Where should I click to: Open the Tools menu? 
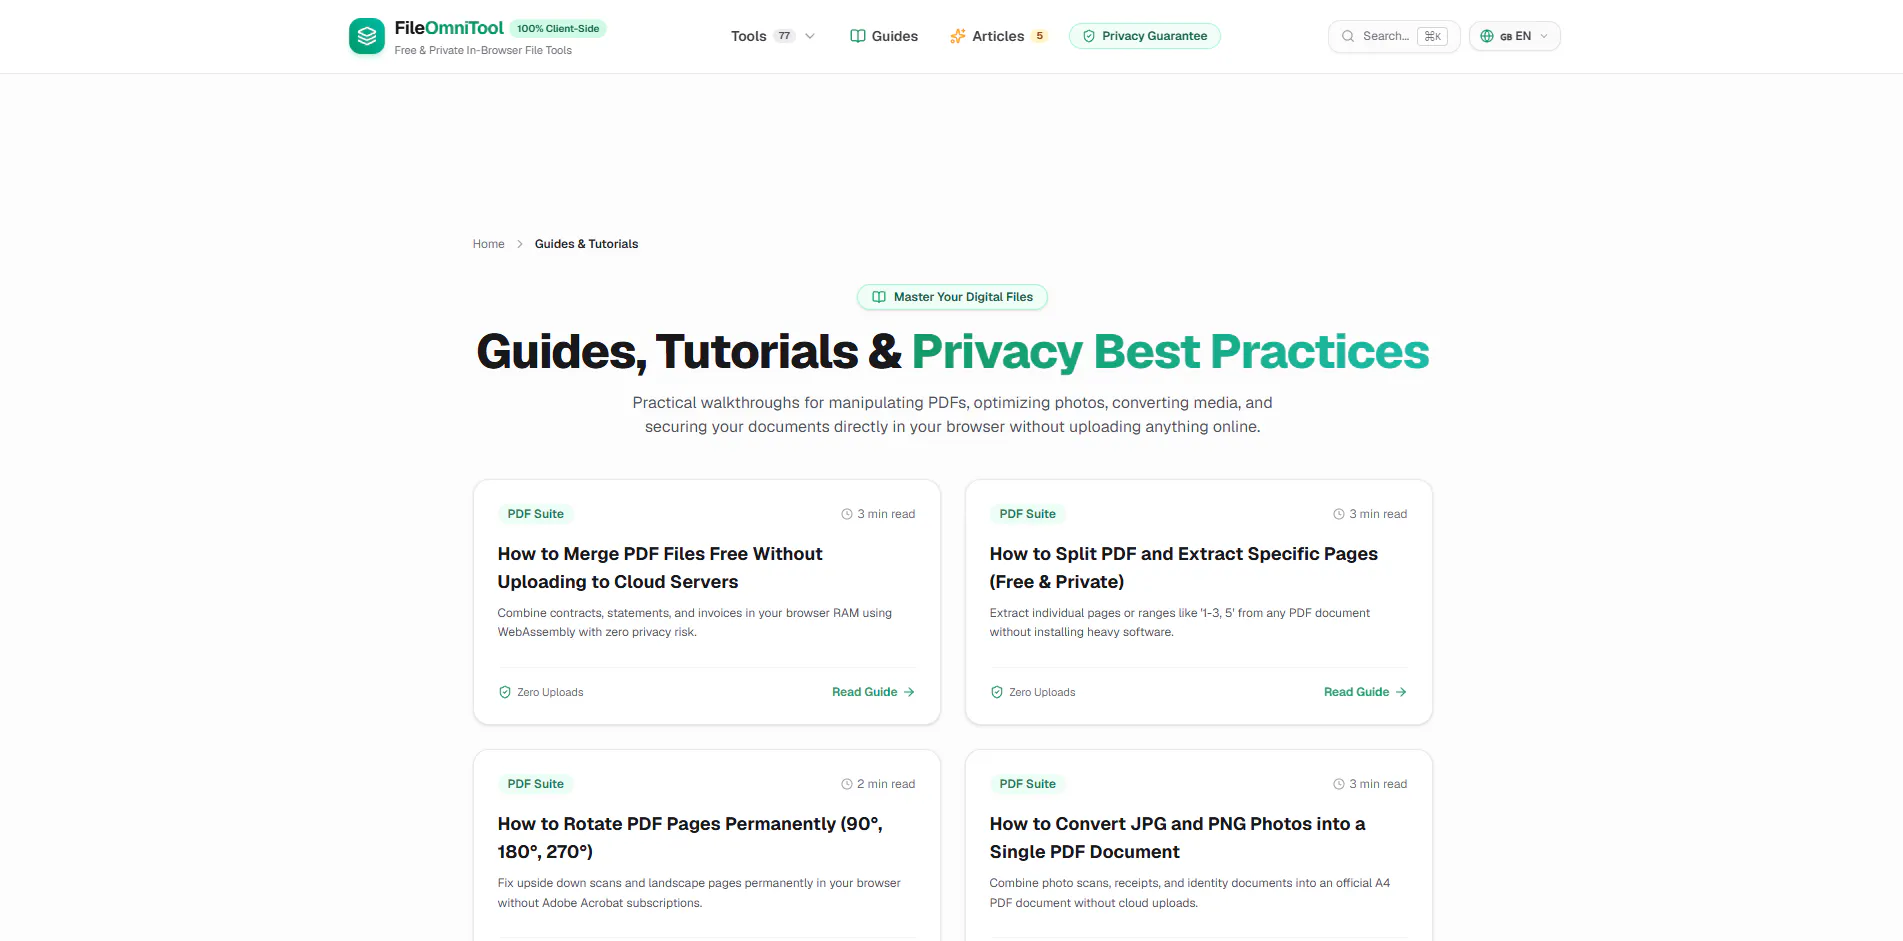tap(773, 36)
